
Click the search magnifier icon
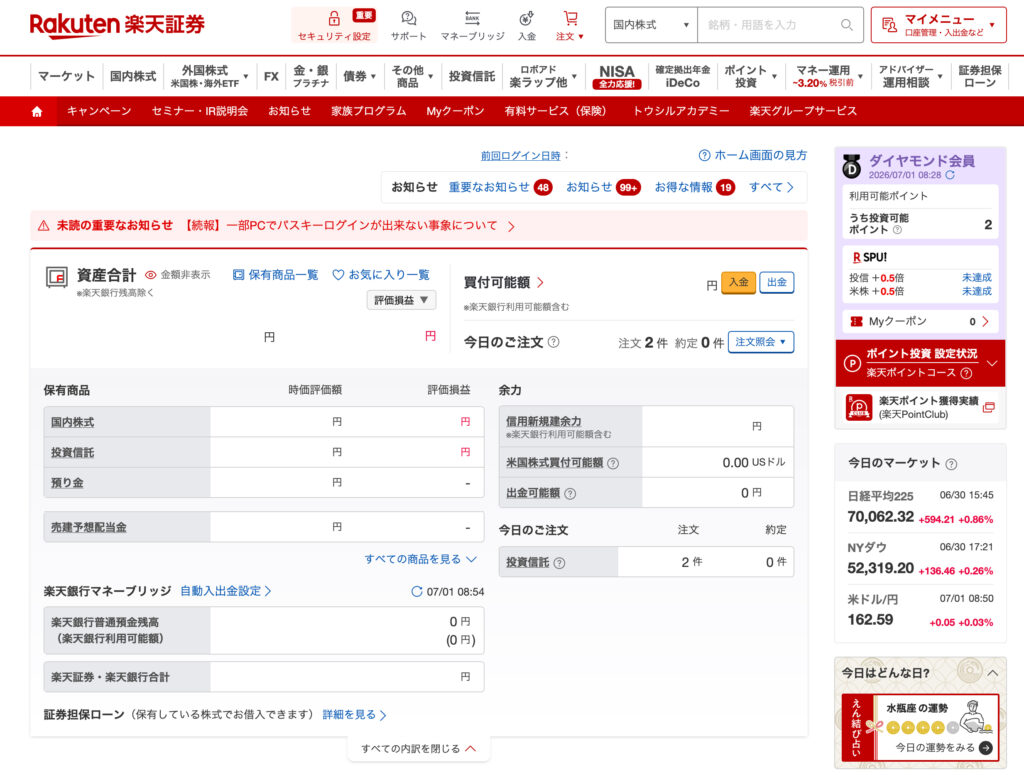pyautogui.click(x=846, y=25)
